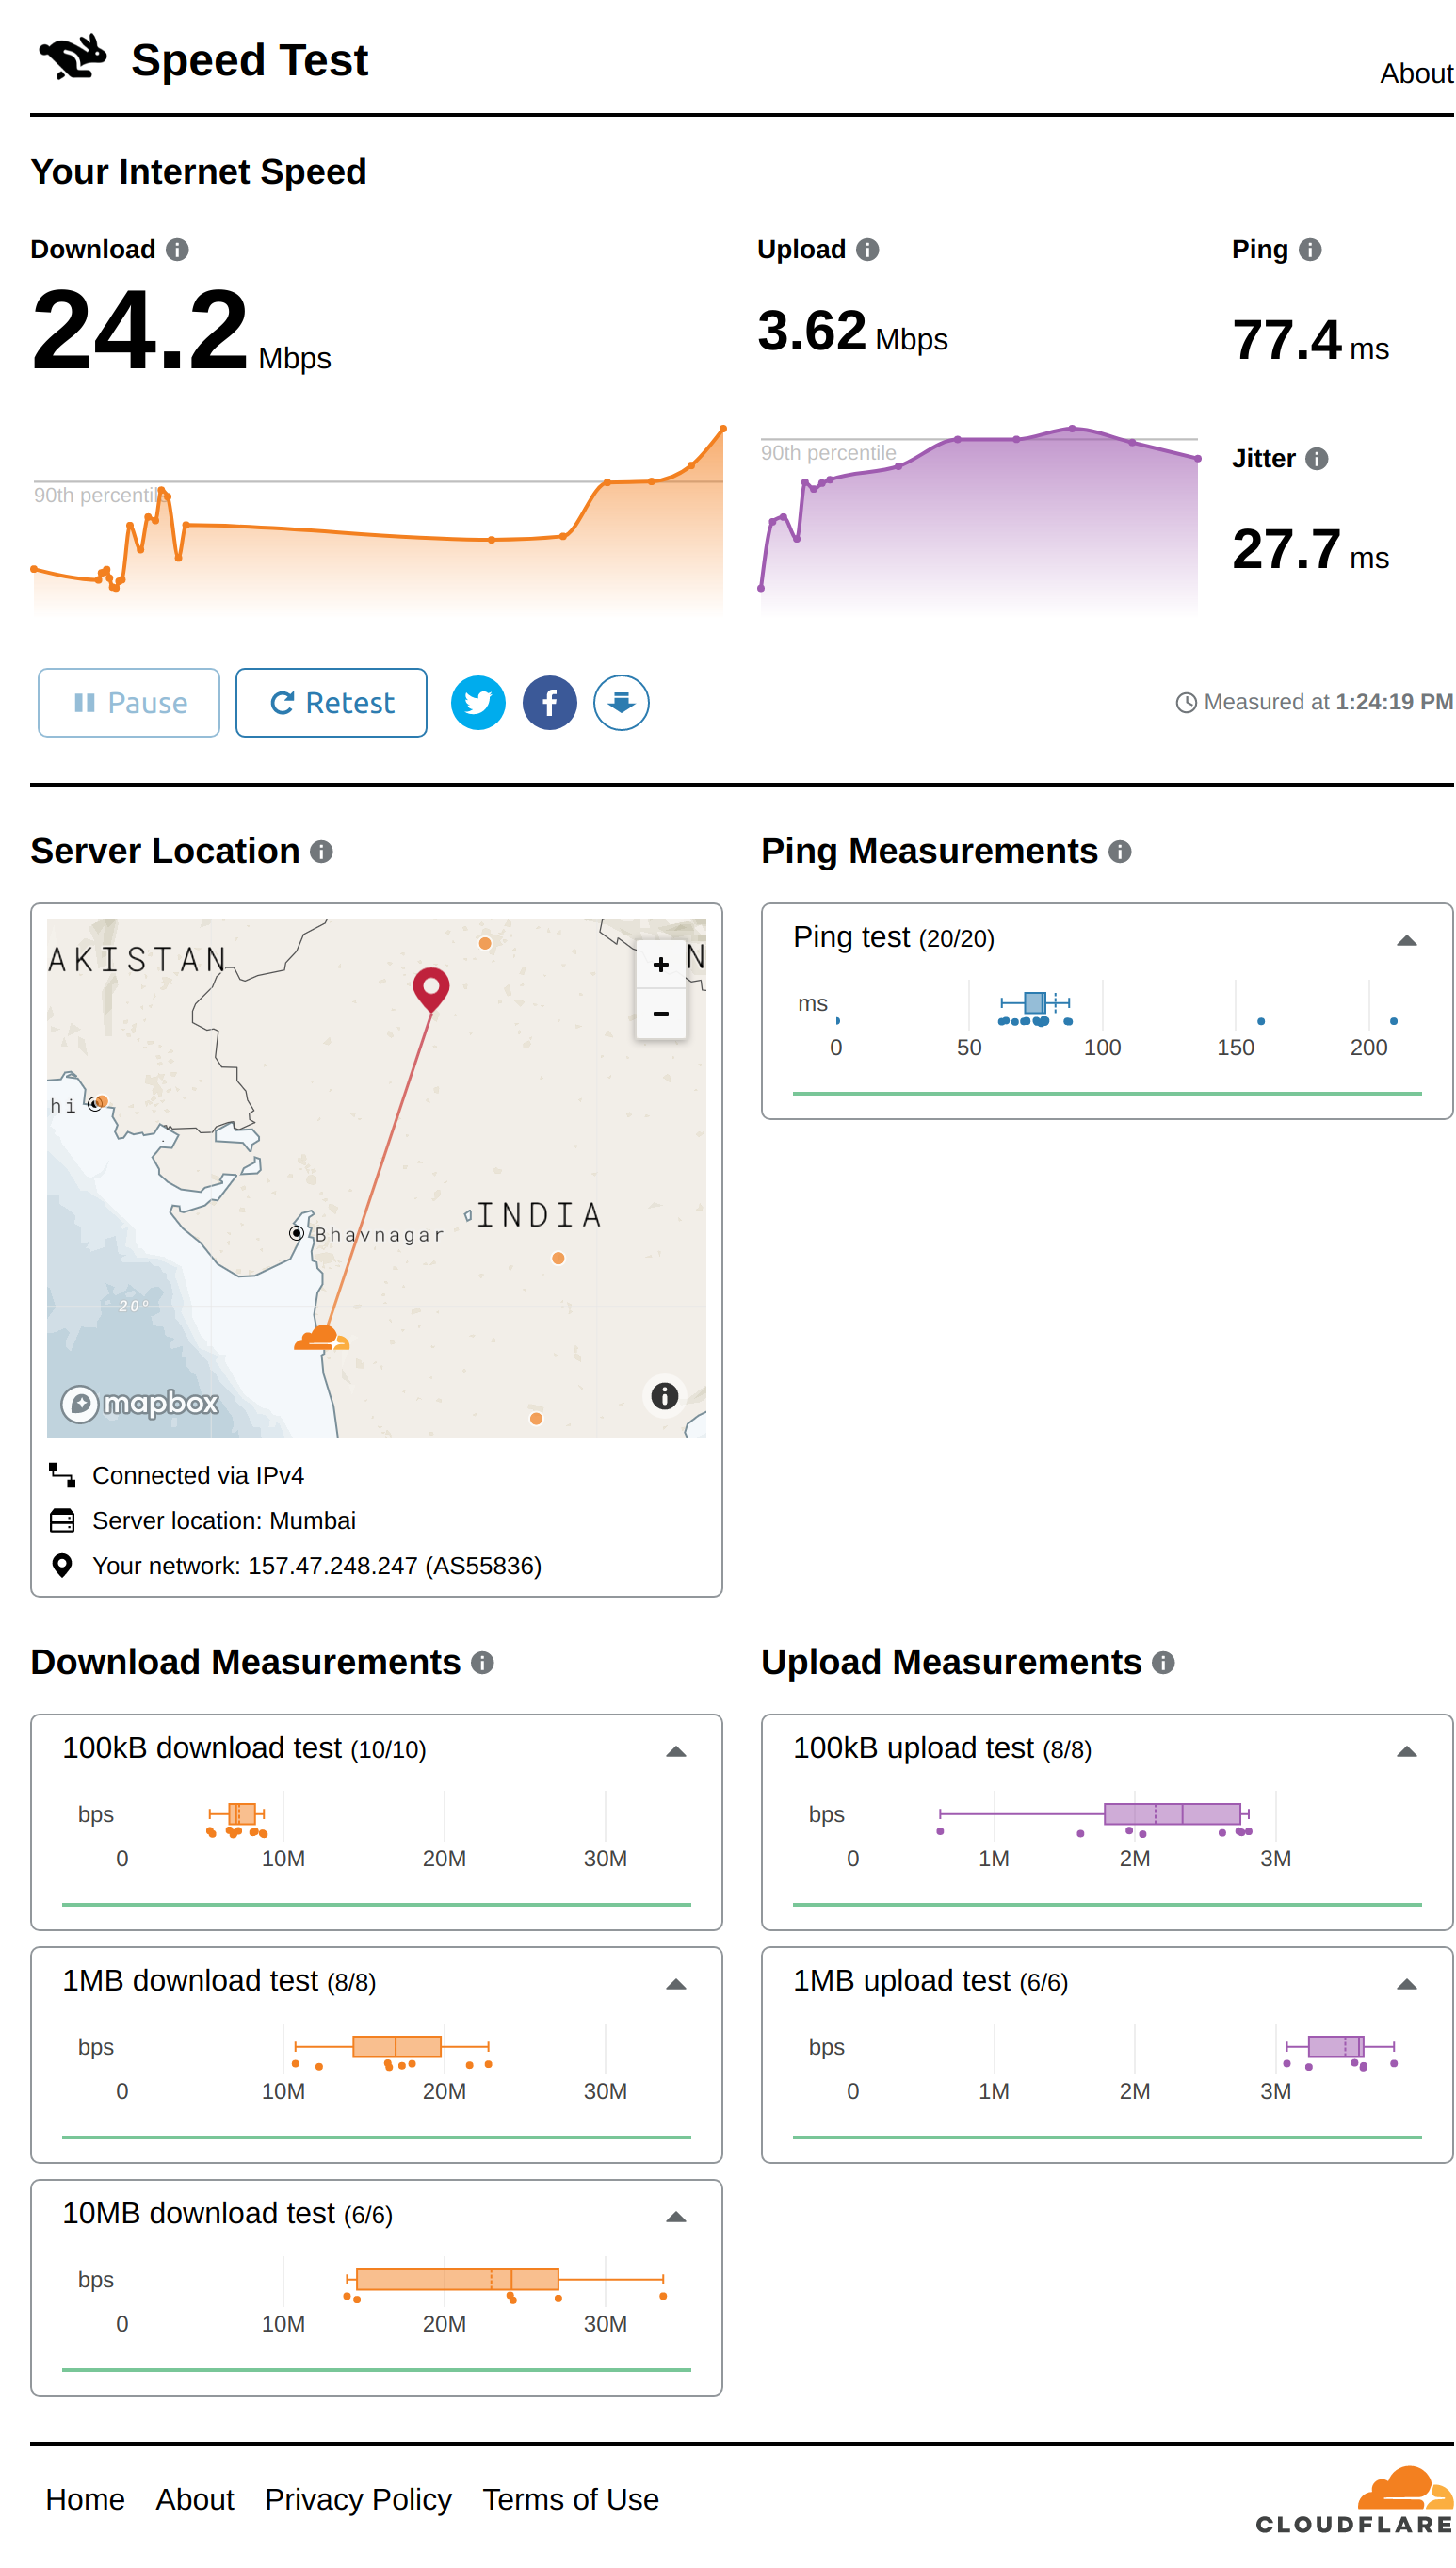The height and width of the screenshot is (2568, 1456).
Task: Click the red location pin on map
Action: [x=431, y=989]
